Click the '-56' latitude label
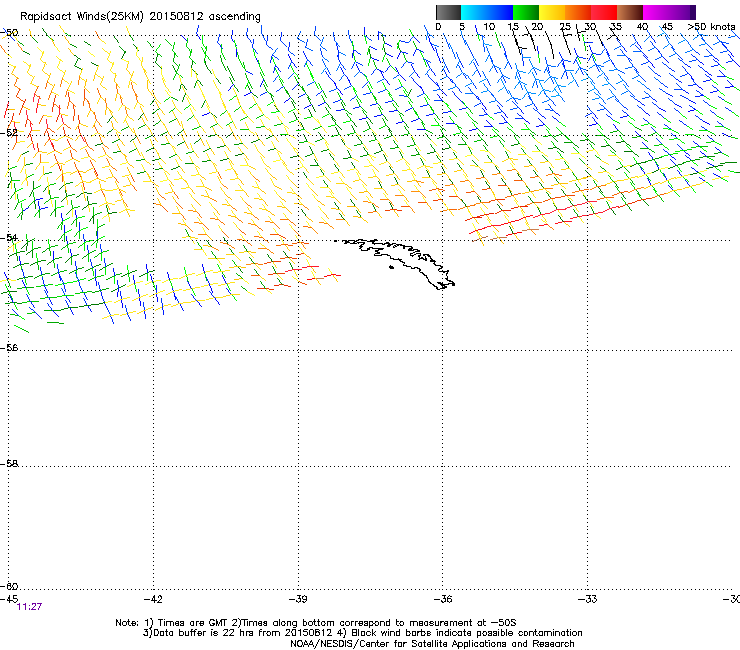Viewport: 740px width, 650px height. 9,347
